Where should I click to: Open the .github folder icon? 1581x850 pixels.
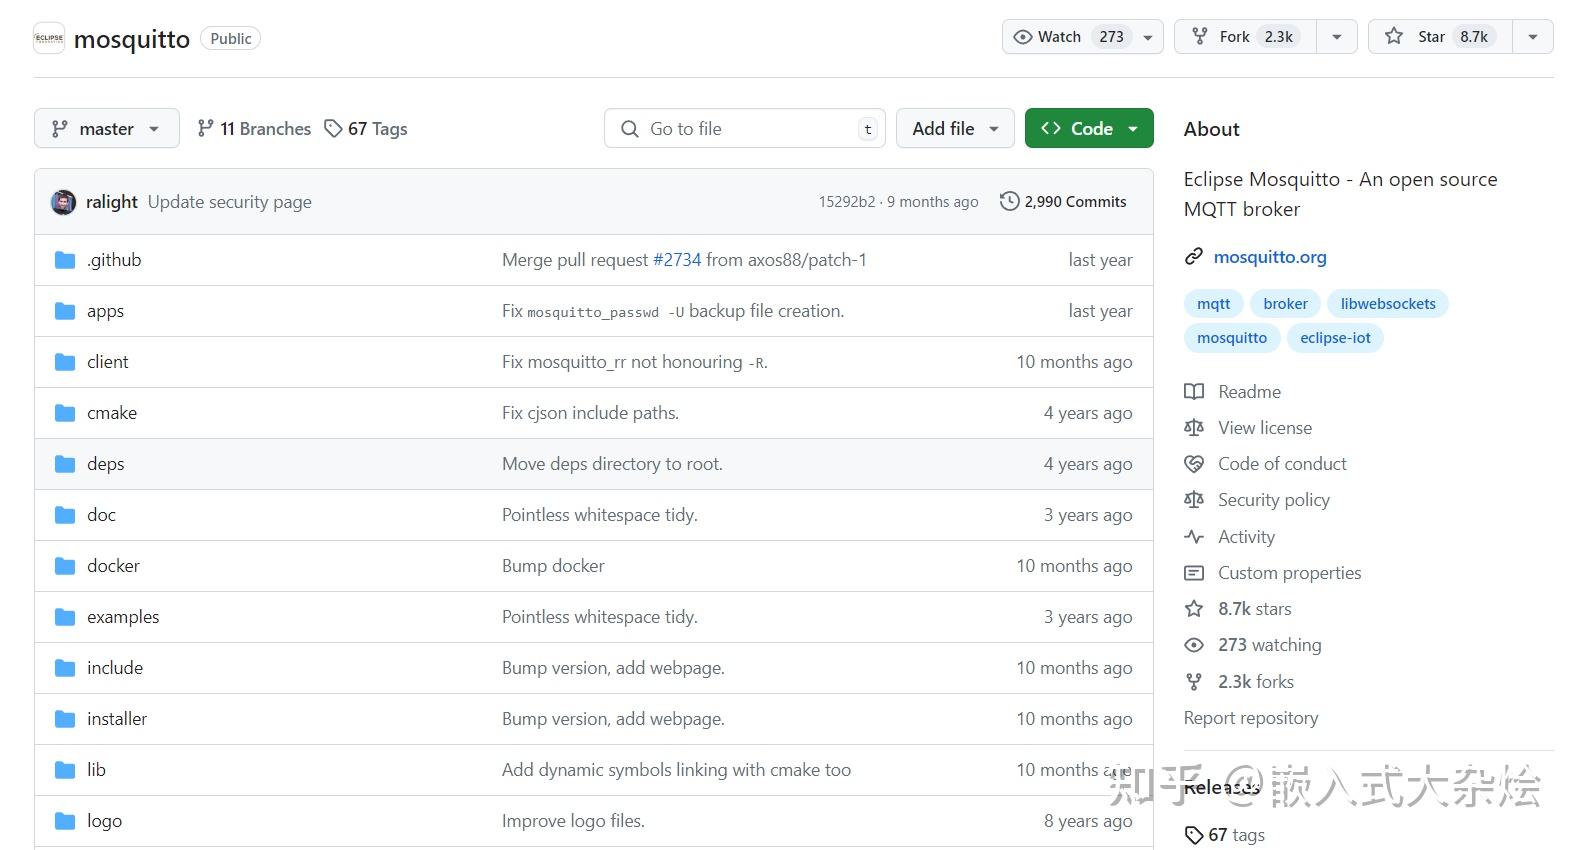65,260
